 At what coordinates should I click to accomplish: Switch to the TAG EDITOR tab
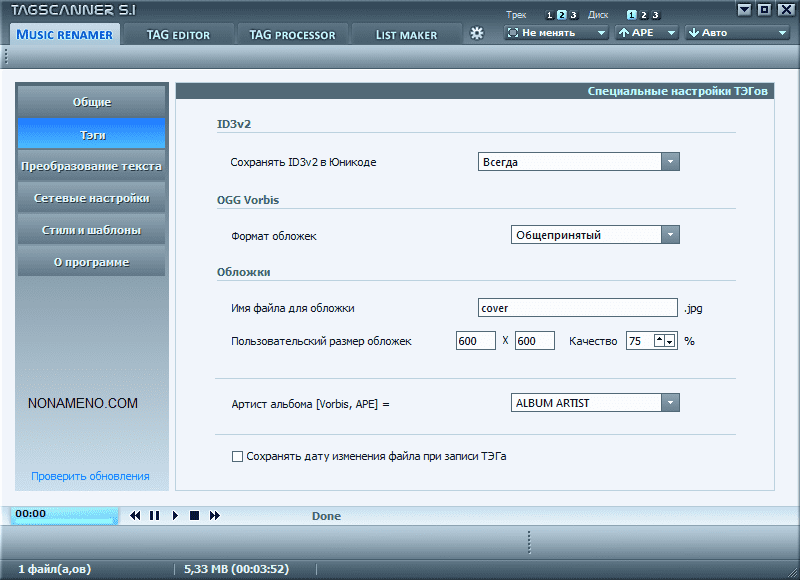click(178, 34)
